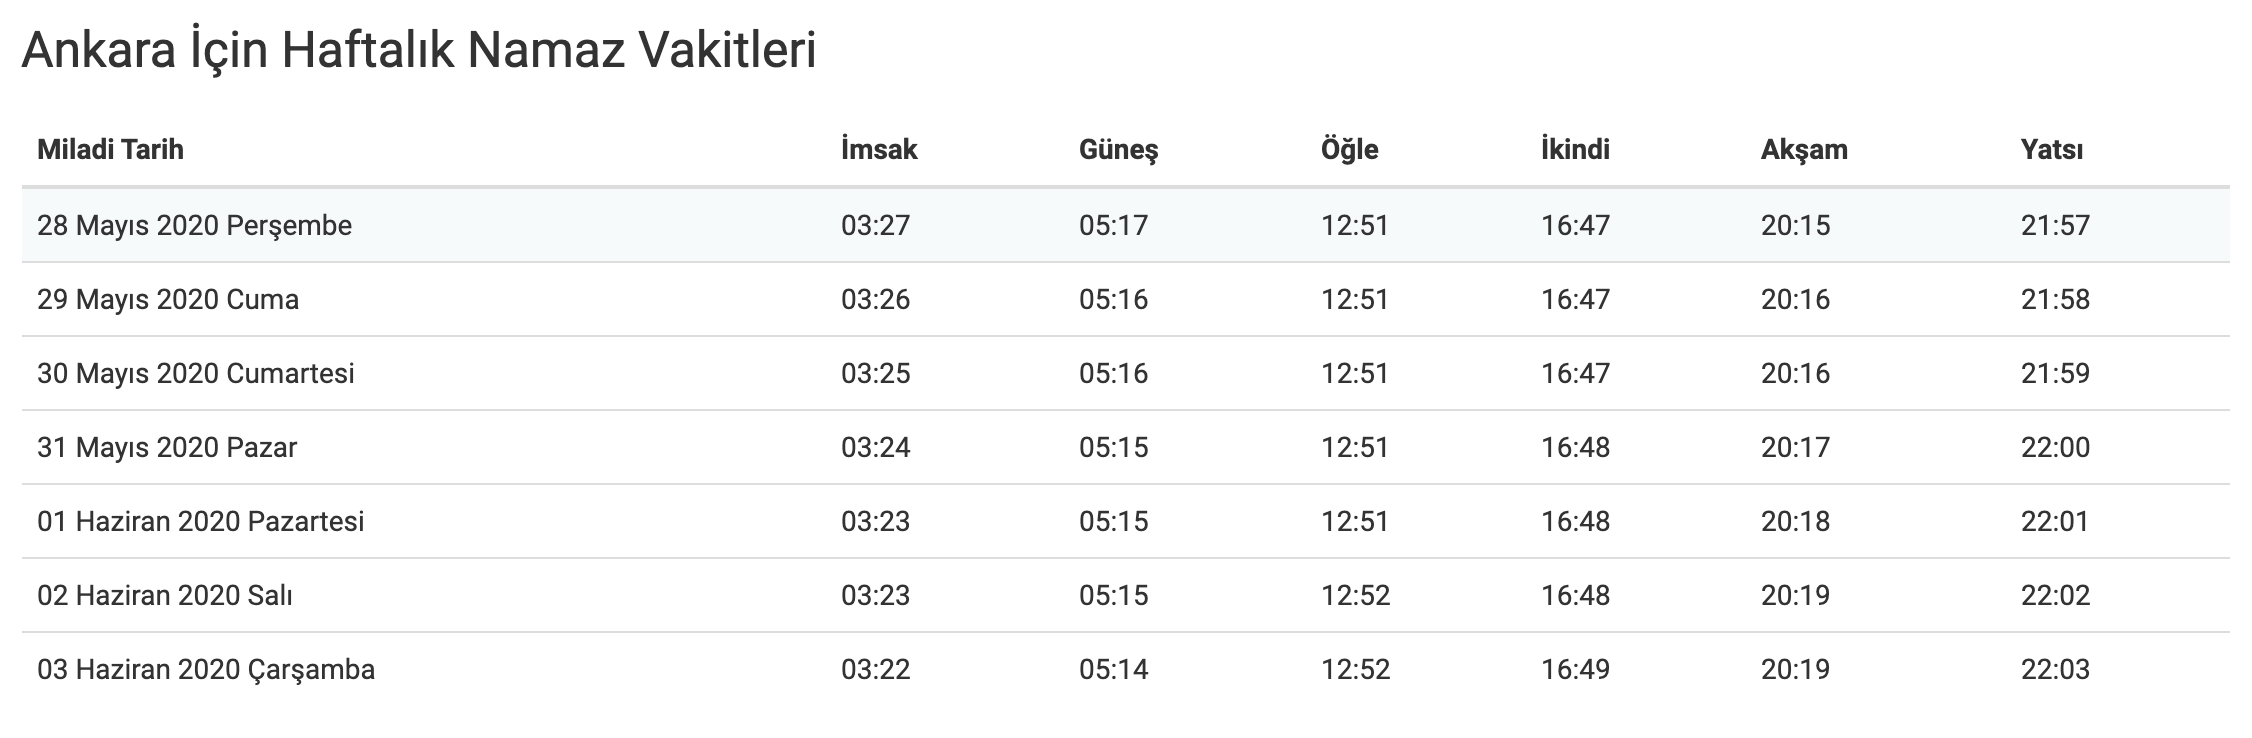The width and height of the screenshot is (2252, 738).
Task: Click the 22:00 Yatsı time for Pazar
Action: pyautogui.click(x=2055, y=447)
